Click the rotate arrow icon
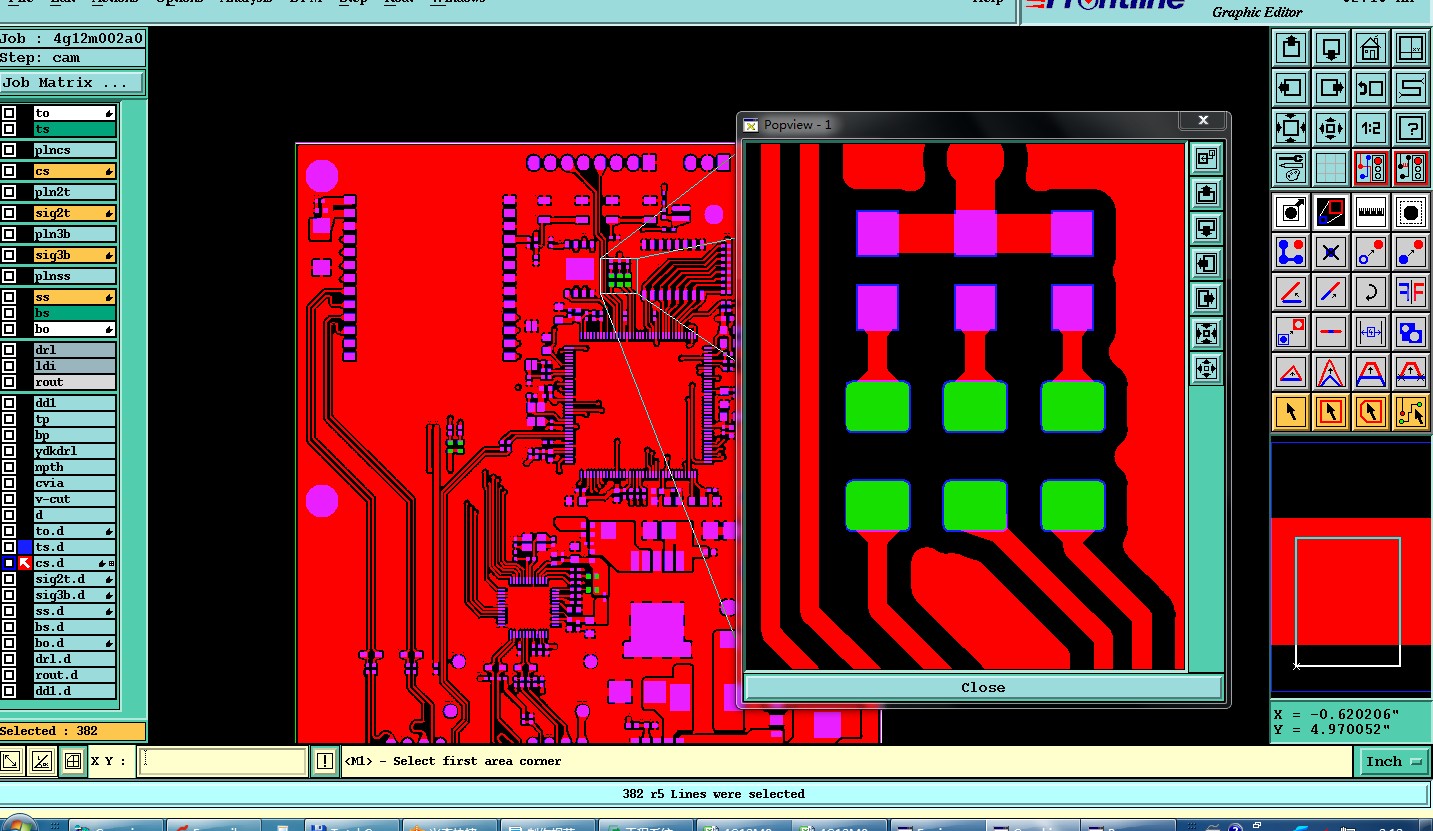The width and height of the screenshot is (1433, 831). pos(1370,292)
